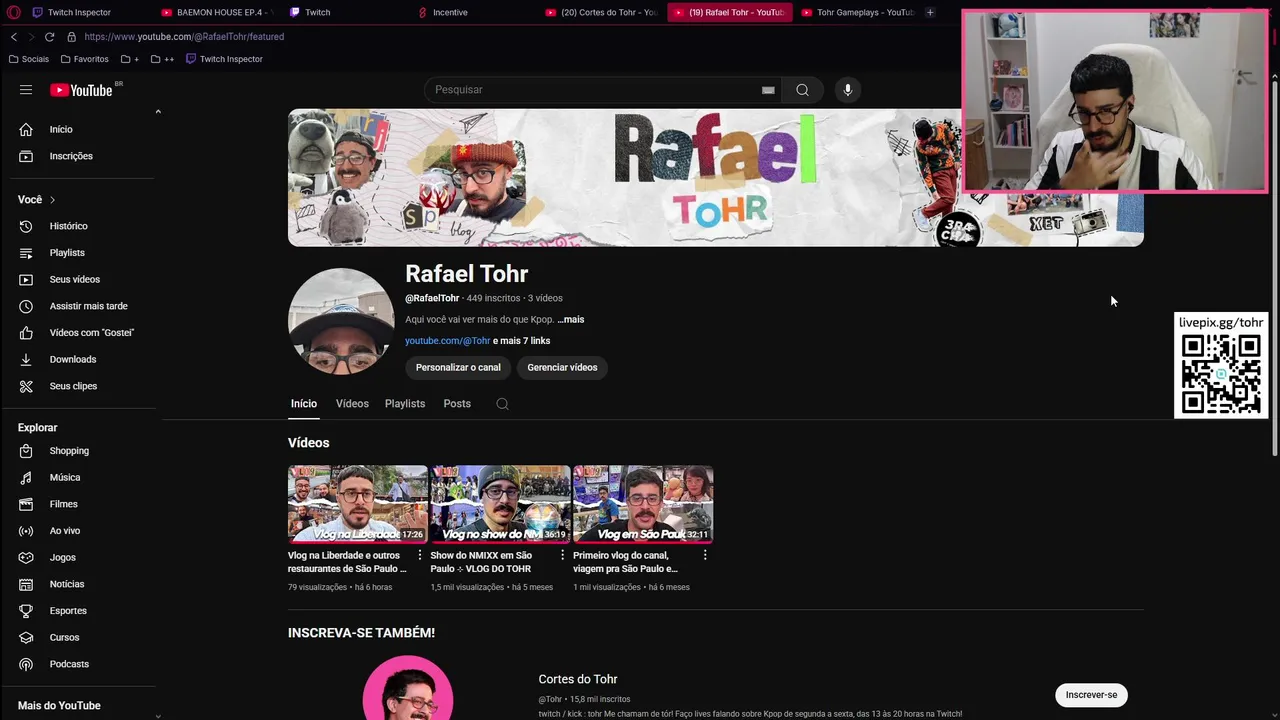Open Sociais bookmark folder
Viewport: 1280px width, 720px height.
click(28, 59)
